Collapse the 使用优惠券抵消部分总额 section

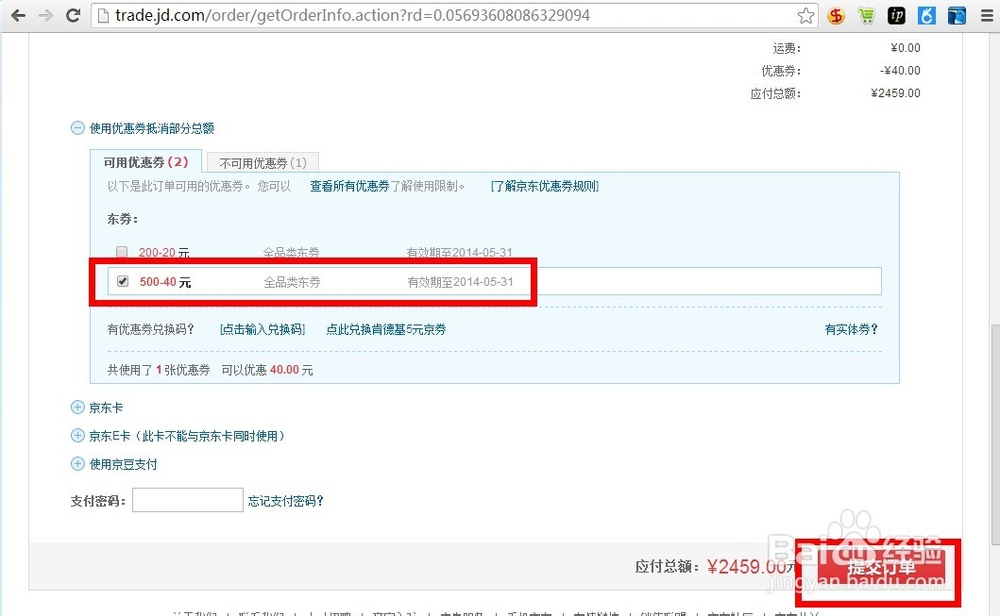click(78, 128)
